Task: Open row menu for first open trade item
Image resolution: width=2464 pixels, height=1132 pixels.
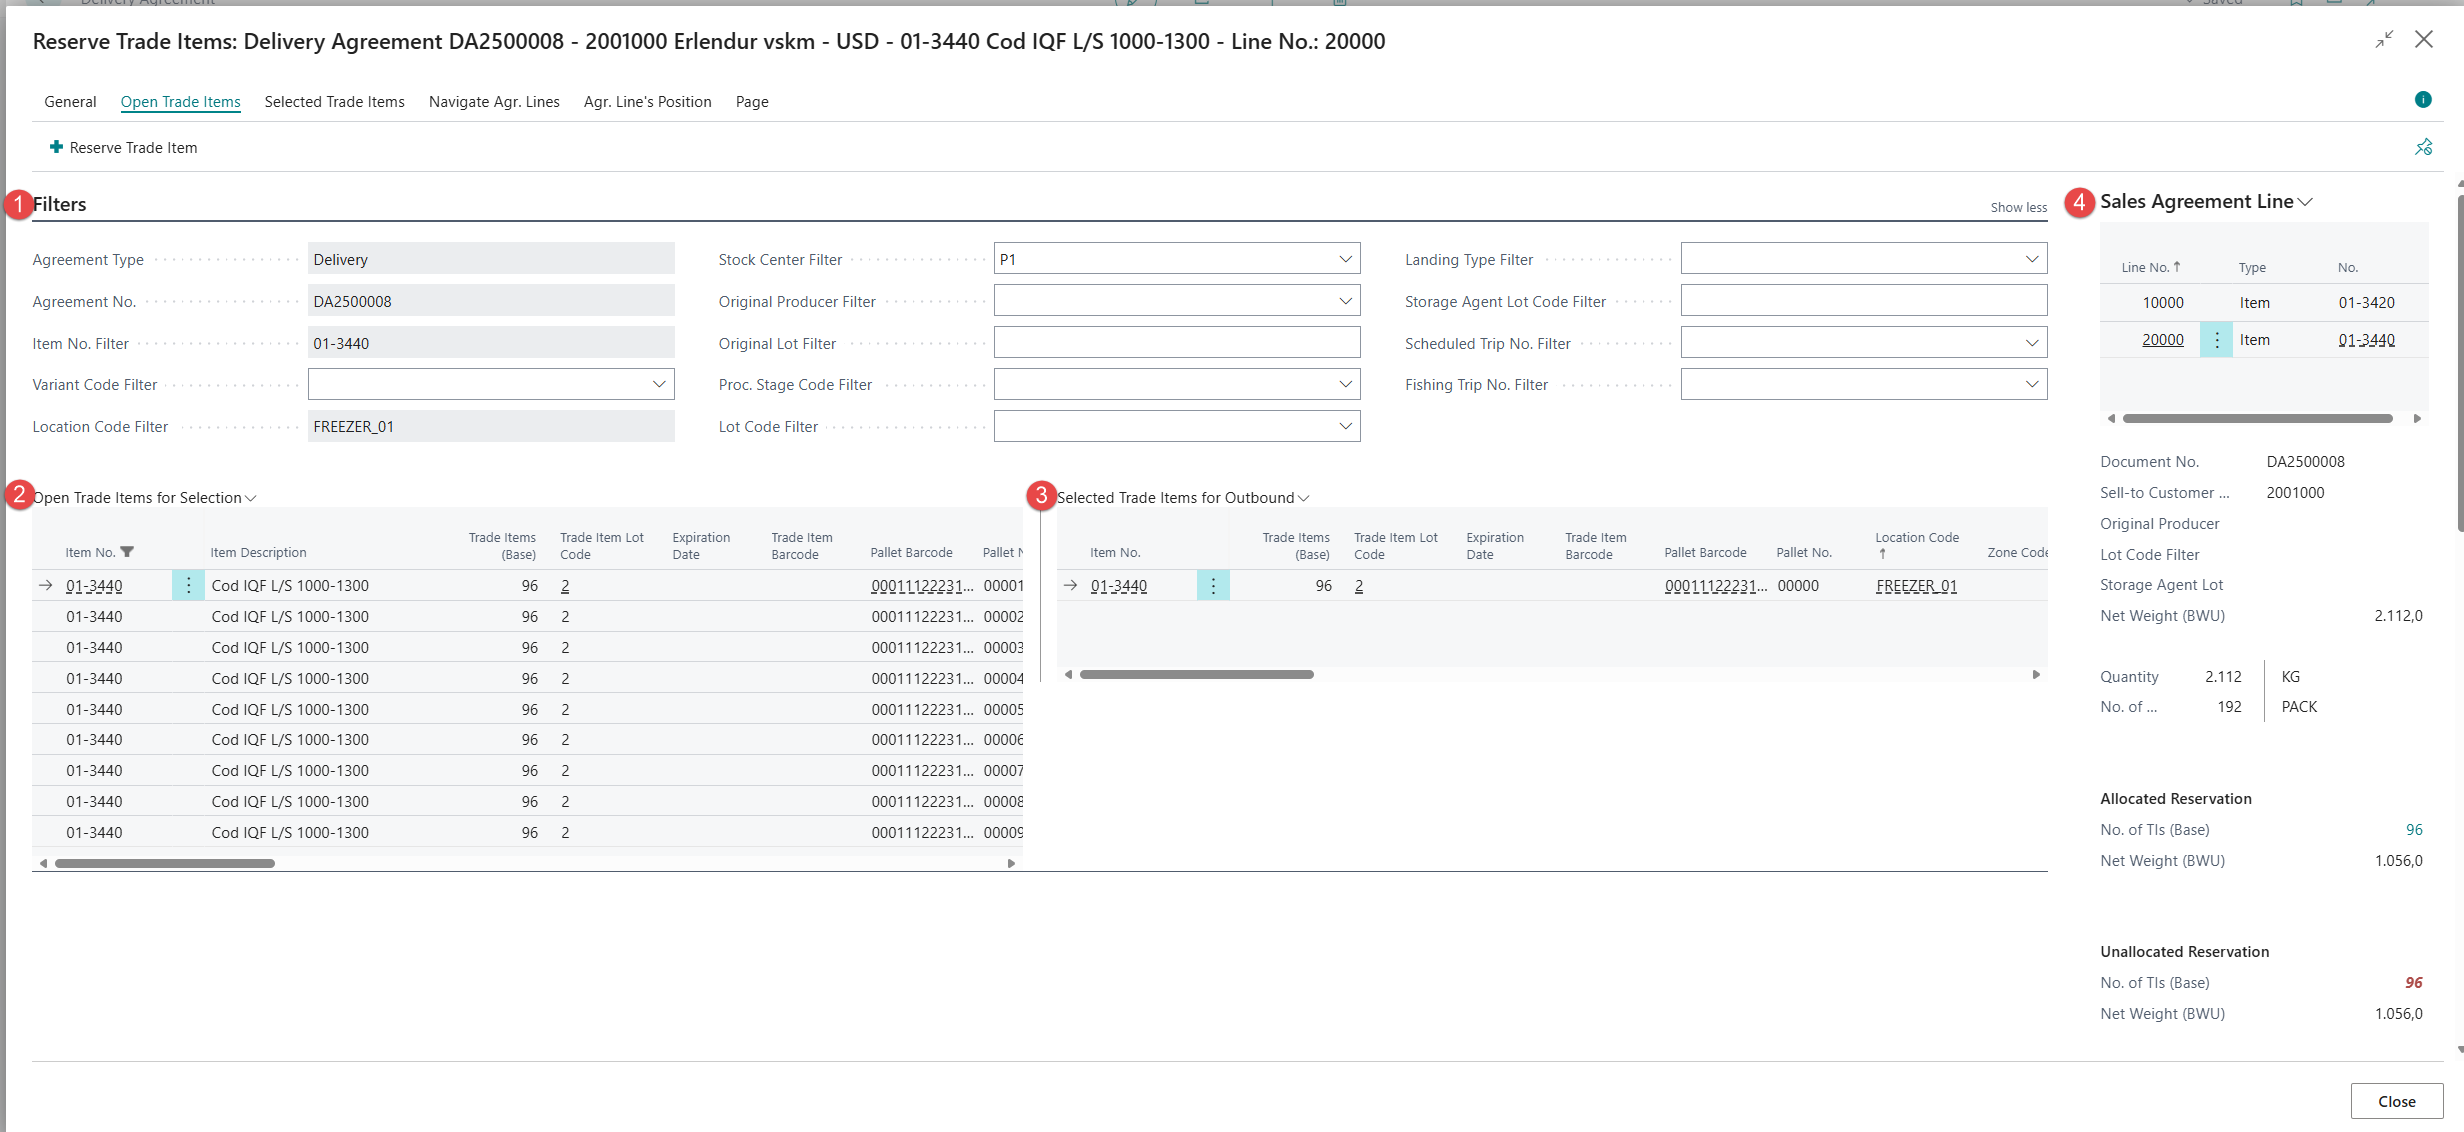Action: click(x=188, y=586)
